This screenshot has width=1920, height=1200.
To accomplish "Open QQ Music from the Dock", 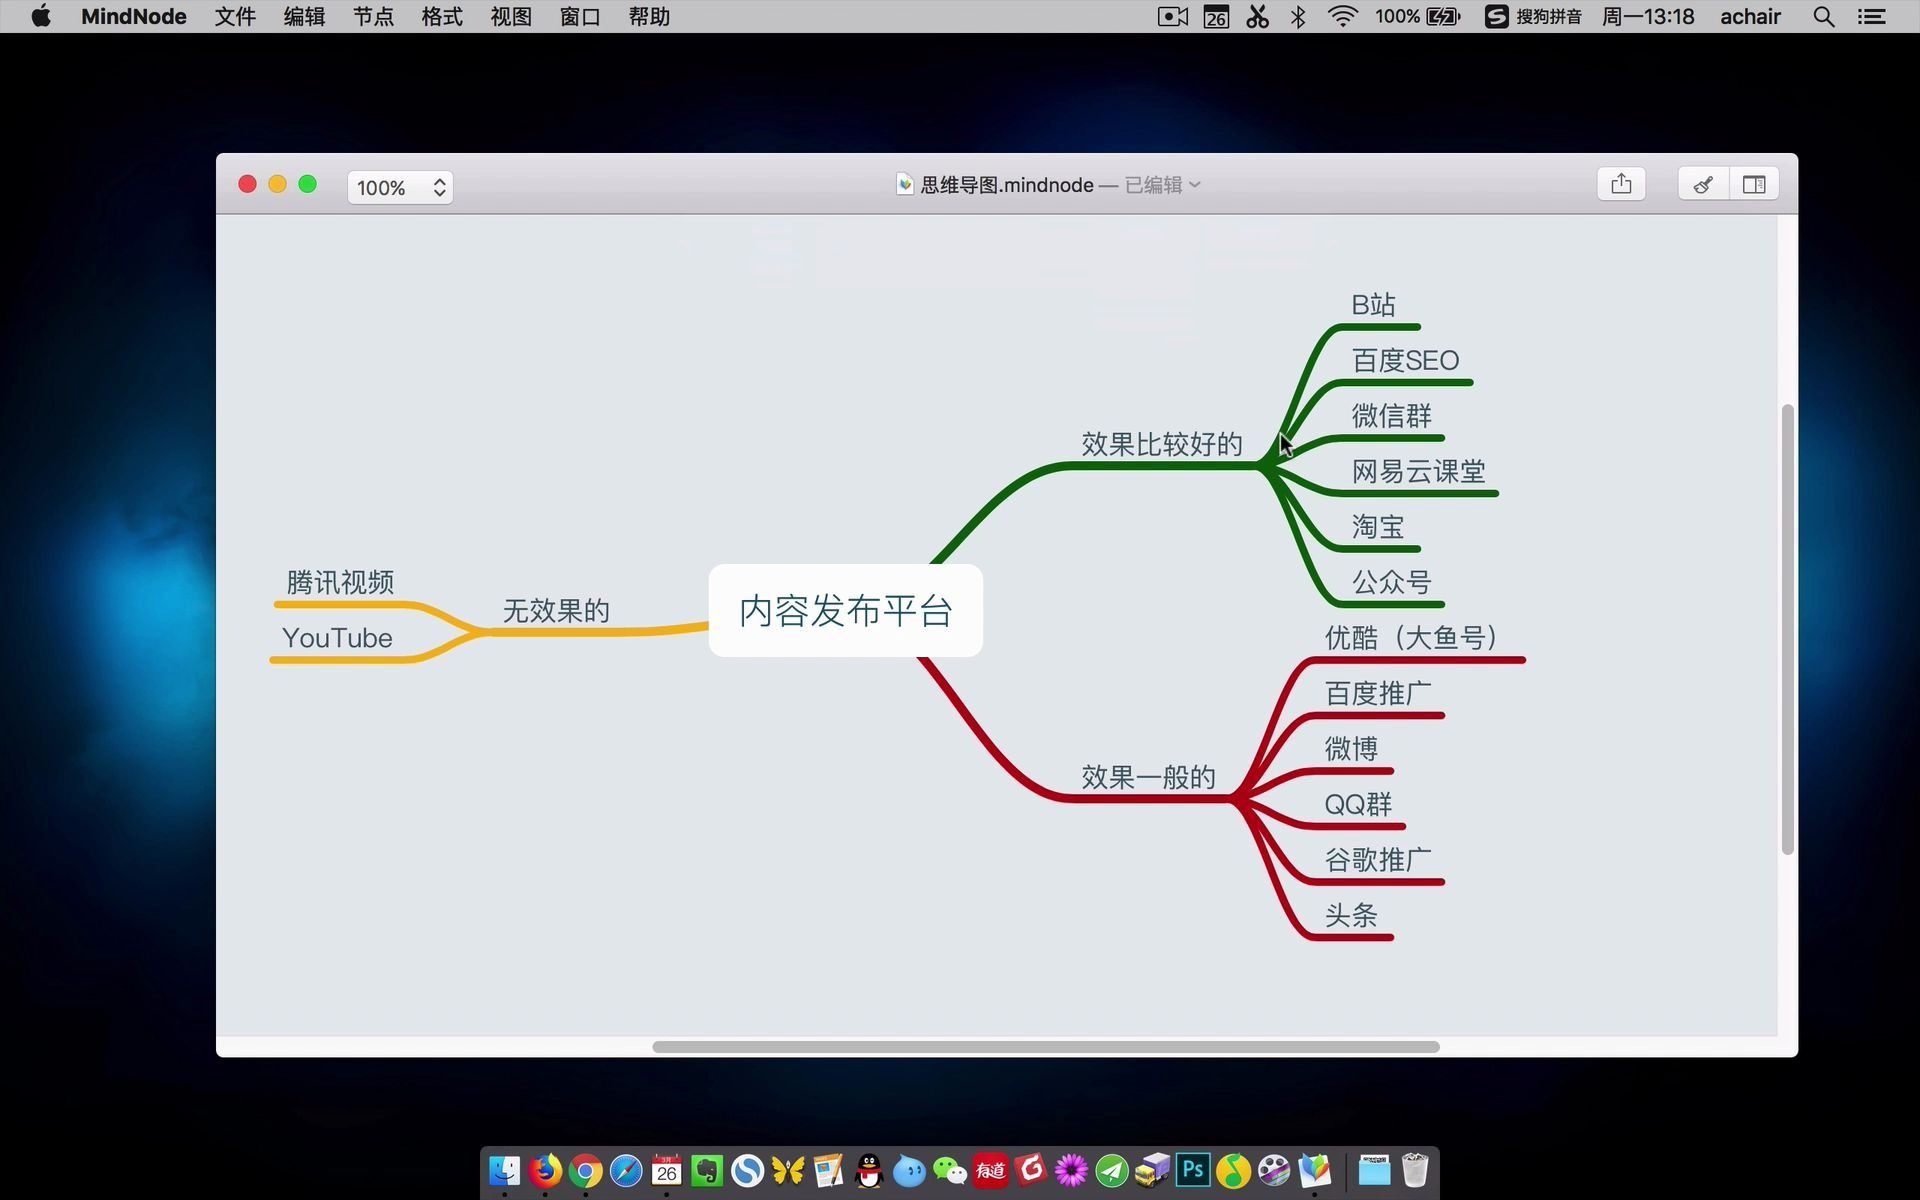I will click(1233, 1170).
